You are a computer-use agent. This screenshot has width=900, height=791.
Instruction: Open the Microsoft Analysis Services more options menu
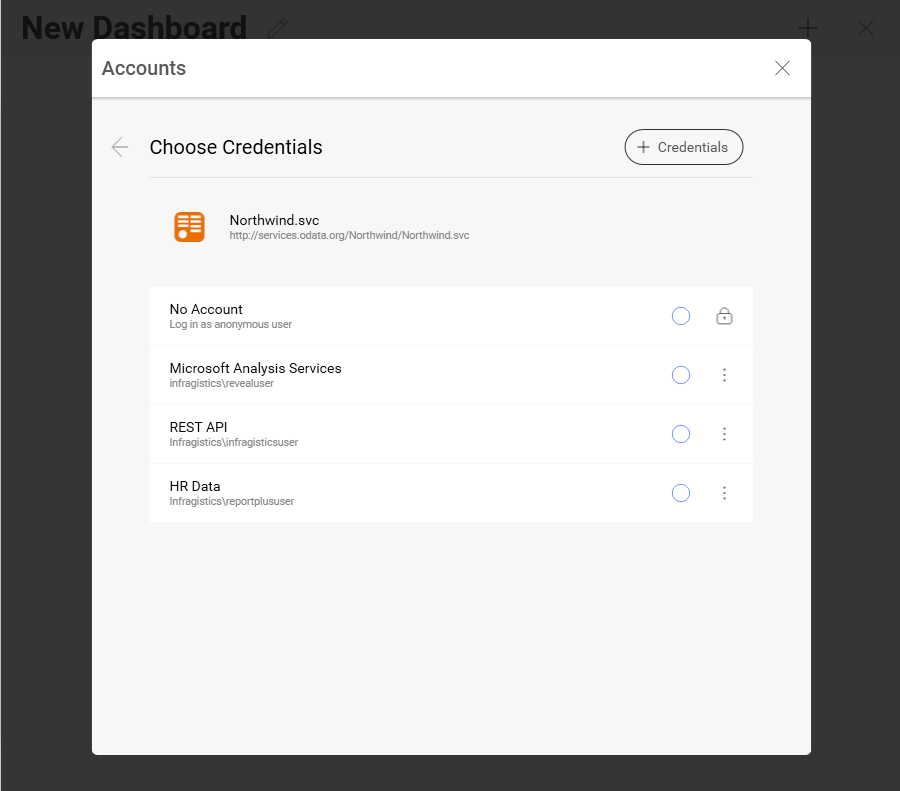[724, 375]
